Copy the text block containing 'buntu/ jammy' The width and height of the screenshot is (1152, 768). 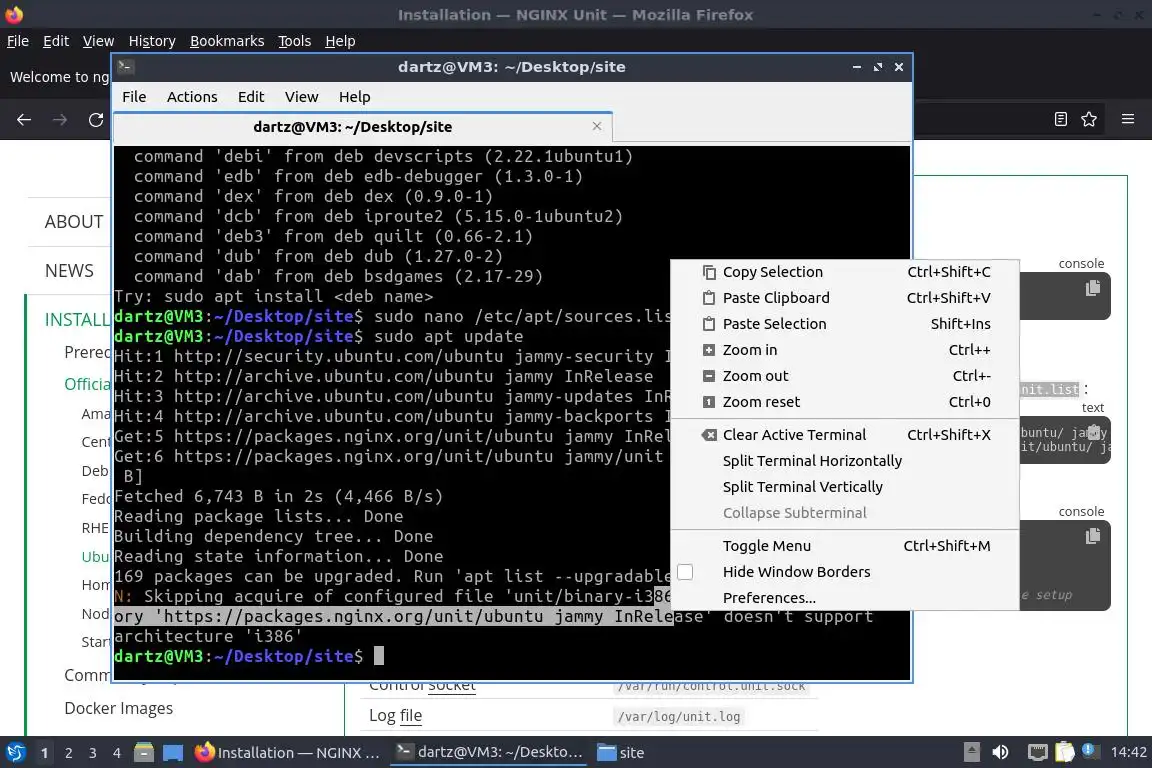coord(1094,431)
